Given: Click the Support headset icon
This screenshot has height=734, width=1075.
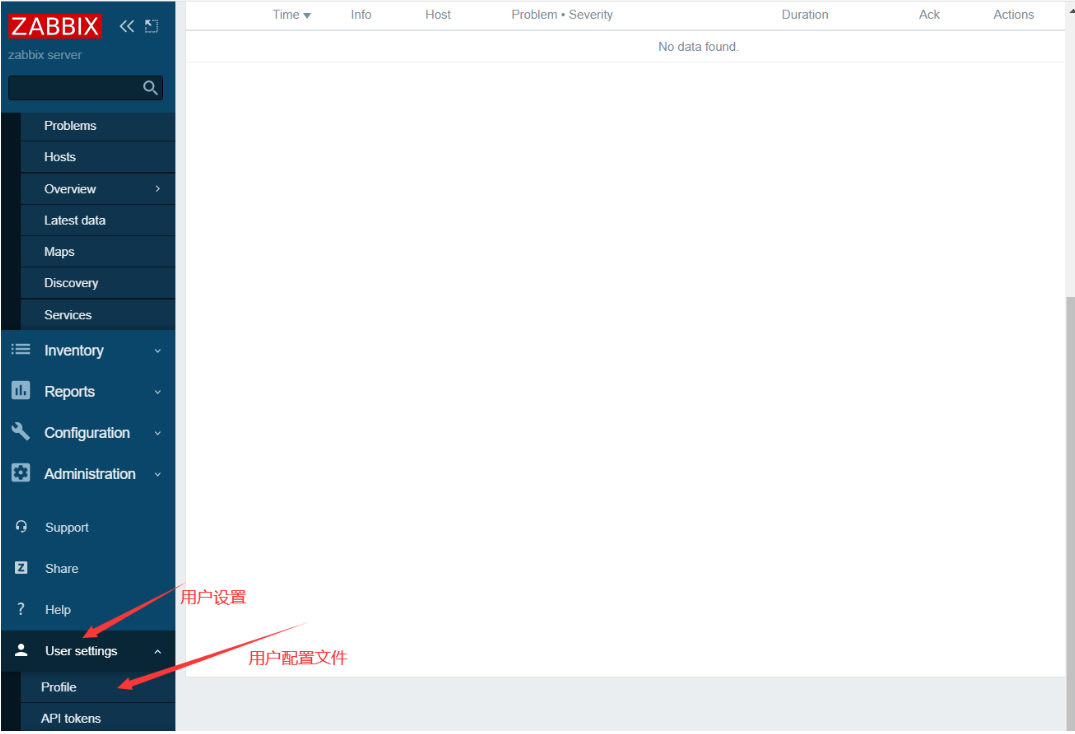Looking at the screenshot, I should click(21, 526).
